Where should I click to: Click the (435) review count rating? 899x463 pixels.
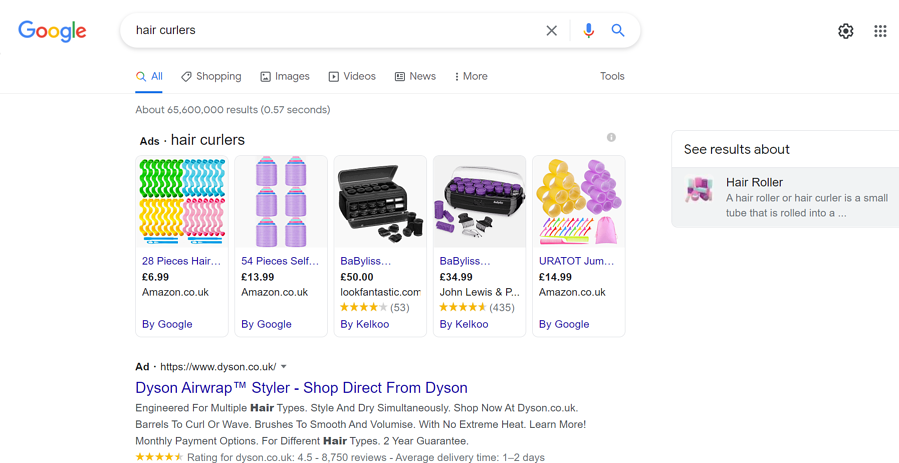(x=502, y=308)
